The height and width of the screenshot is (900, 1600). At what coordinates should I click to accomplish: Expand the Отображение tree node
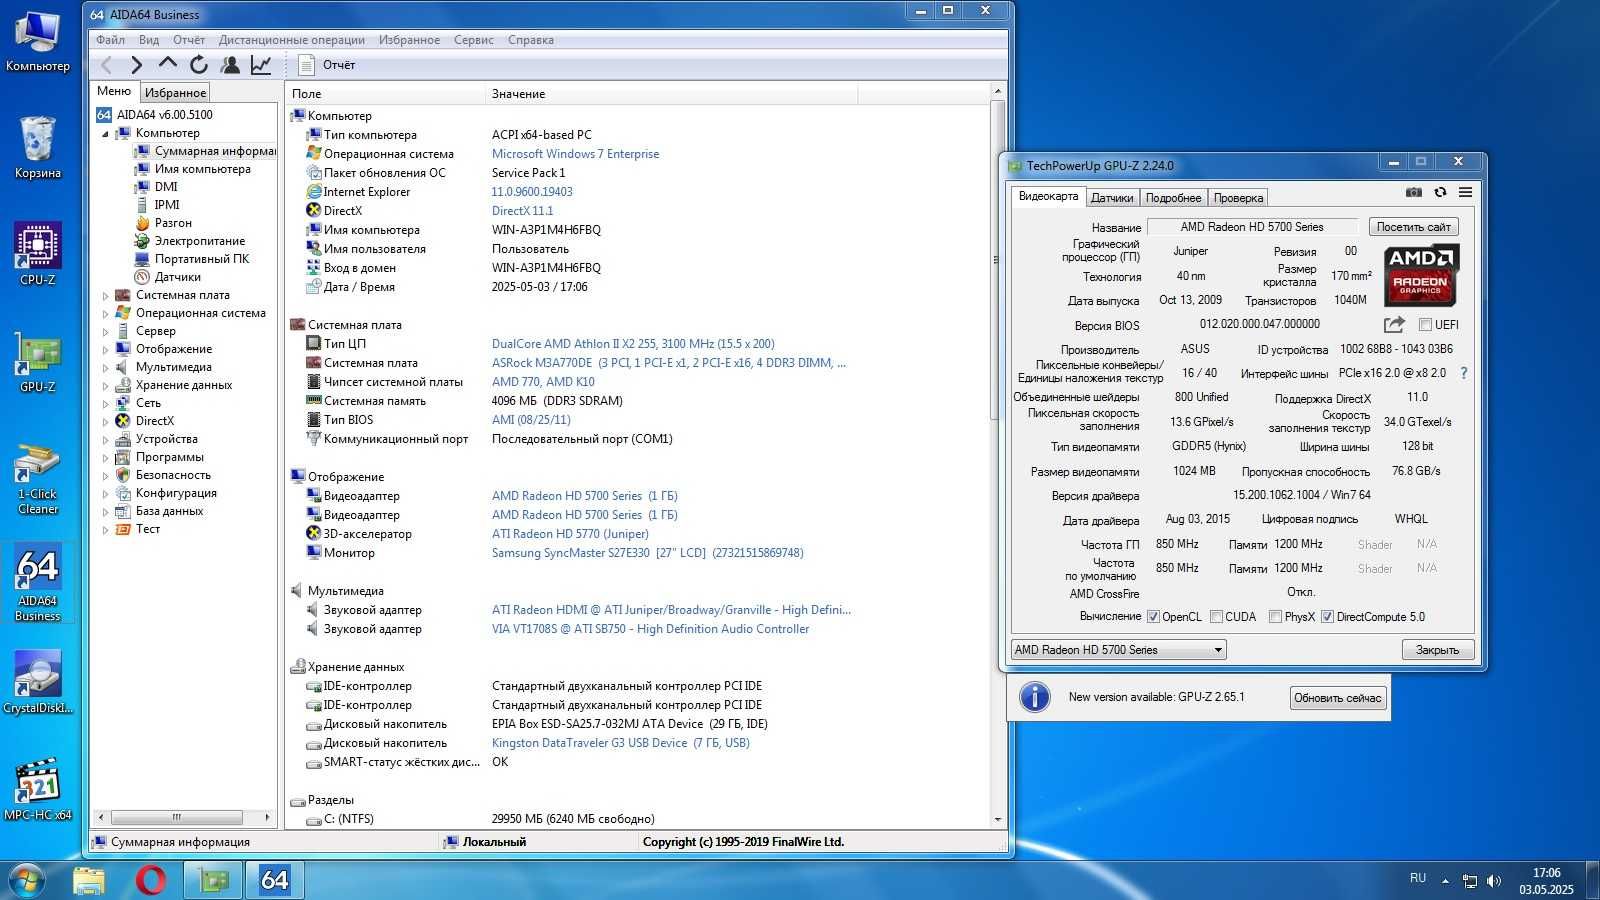tap(105, 350)
